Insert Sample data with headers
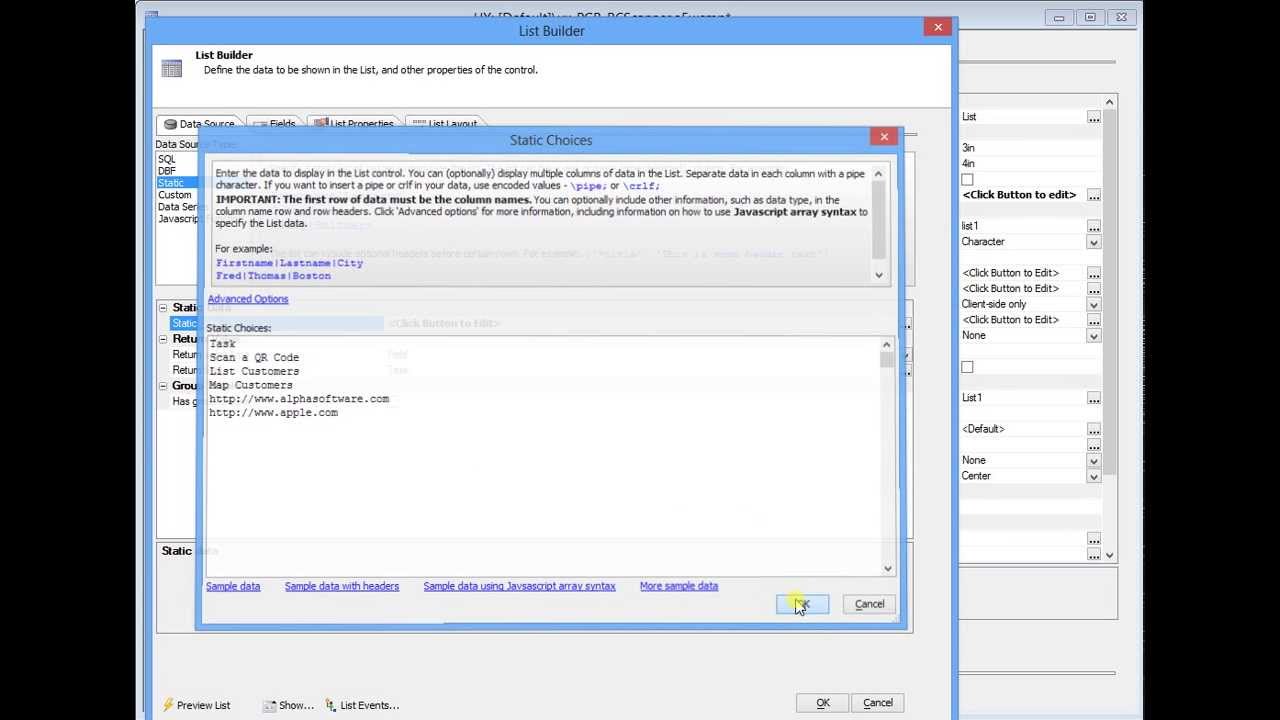This screenshot has width=1280, height=720. [x=342, y=586]
